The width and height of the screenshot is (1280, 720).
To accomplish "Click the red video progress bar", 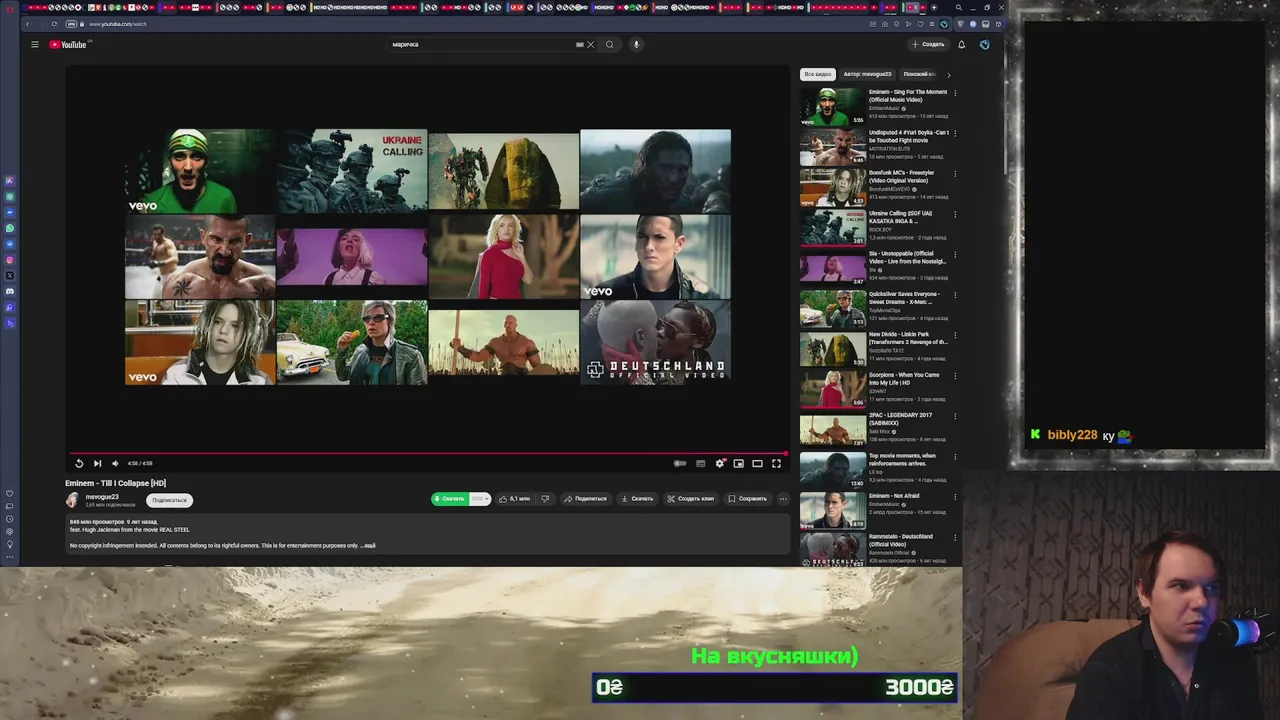I will coord(428,453).
